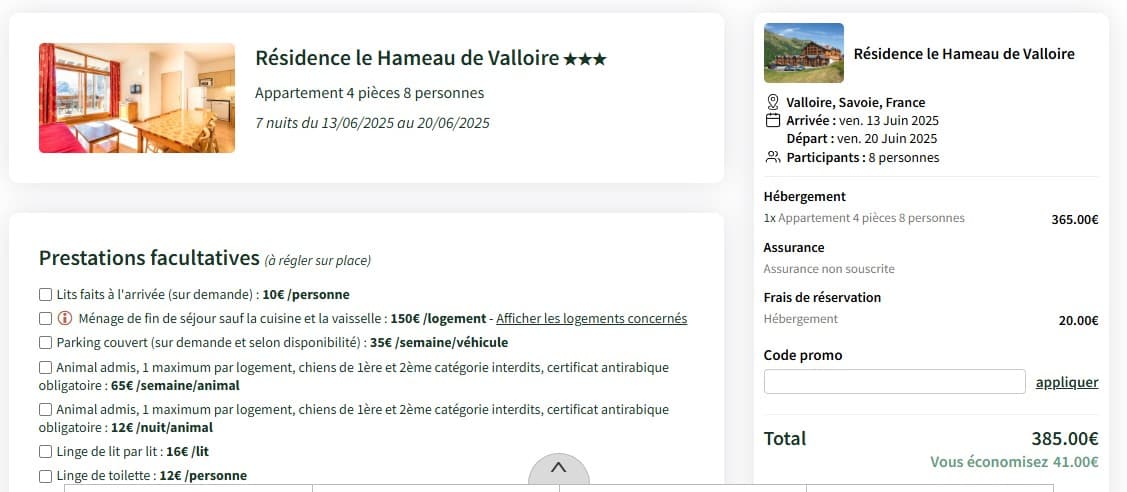Screen dimensions: 1127x492
Task: Check the Linge de lit par lit box
Action: click(x=45, y=452)
